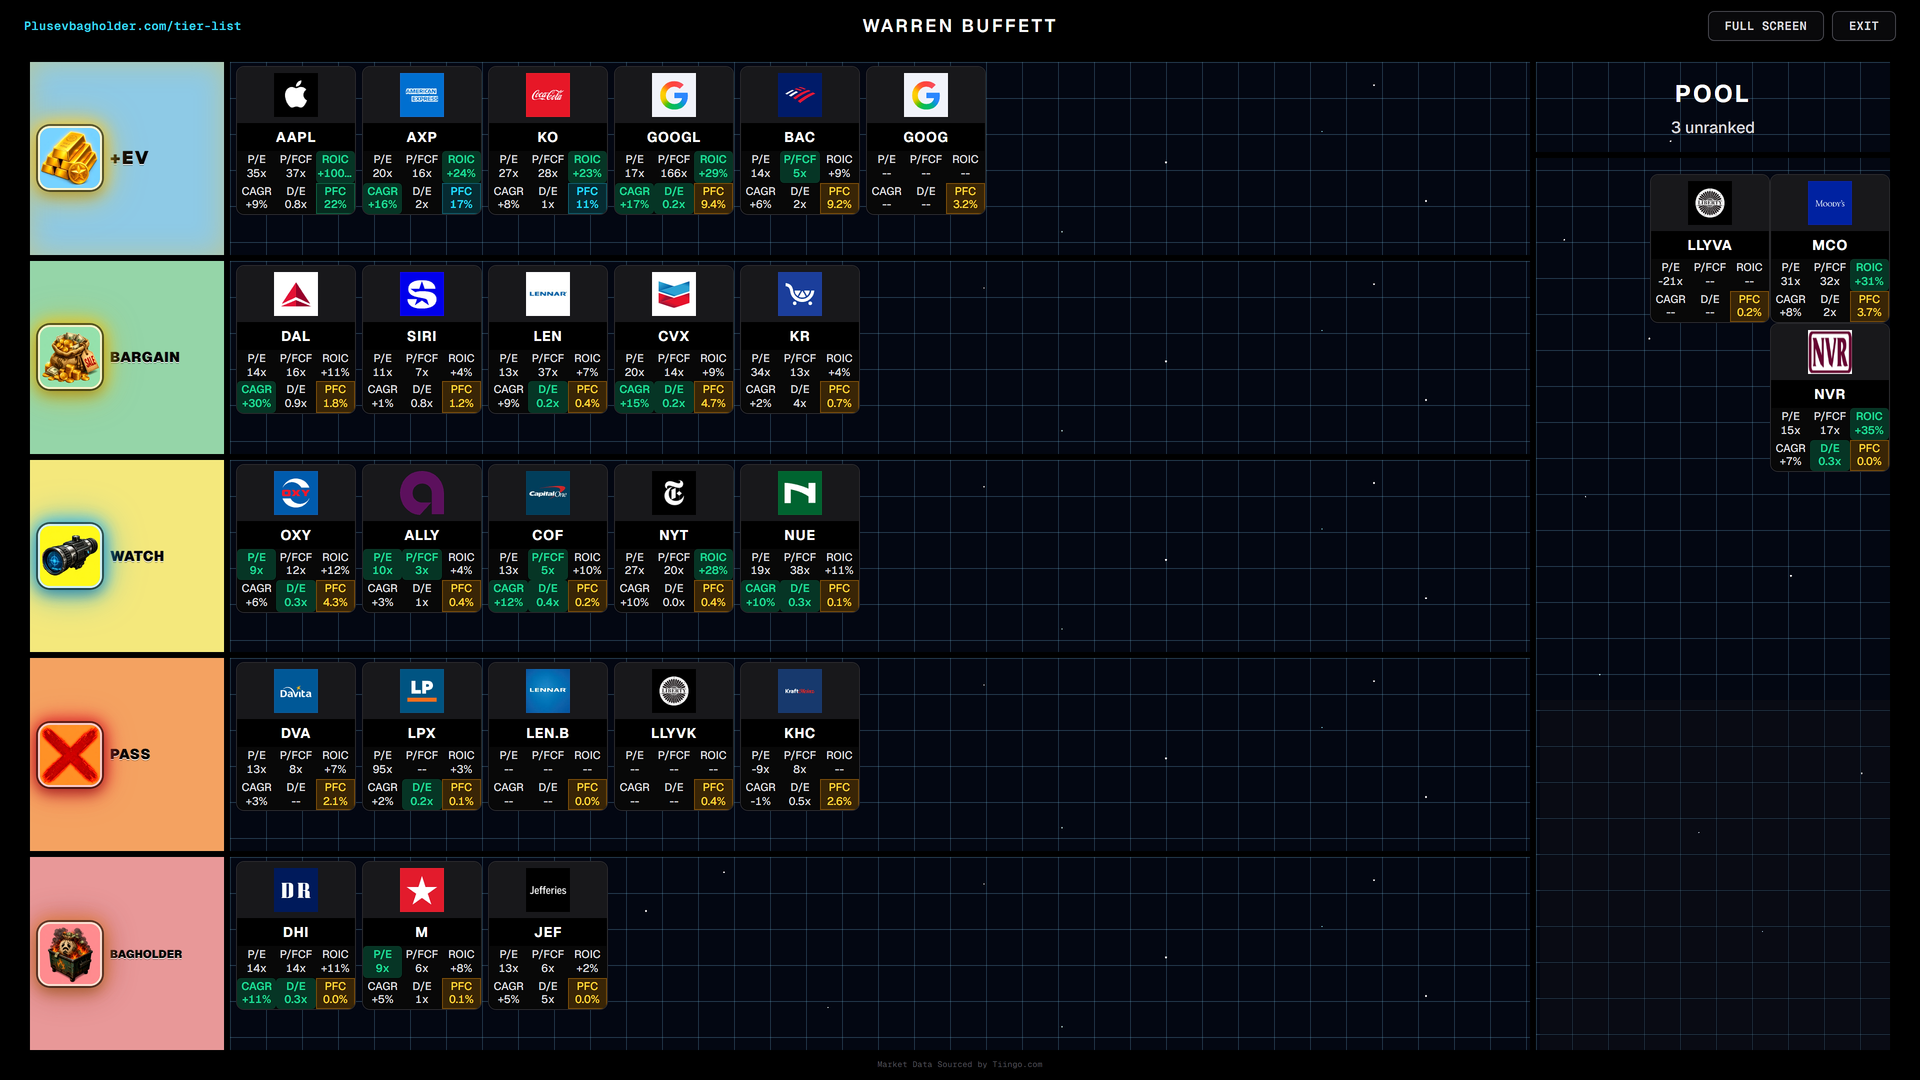Click the Apple logo on AAPL card

pyautogui.click(x=296, y=95)
